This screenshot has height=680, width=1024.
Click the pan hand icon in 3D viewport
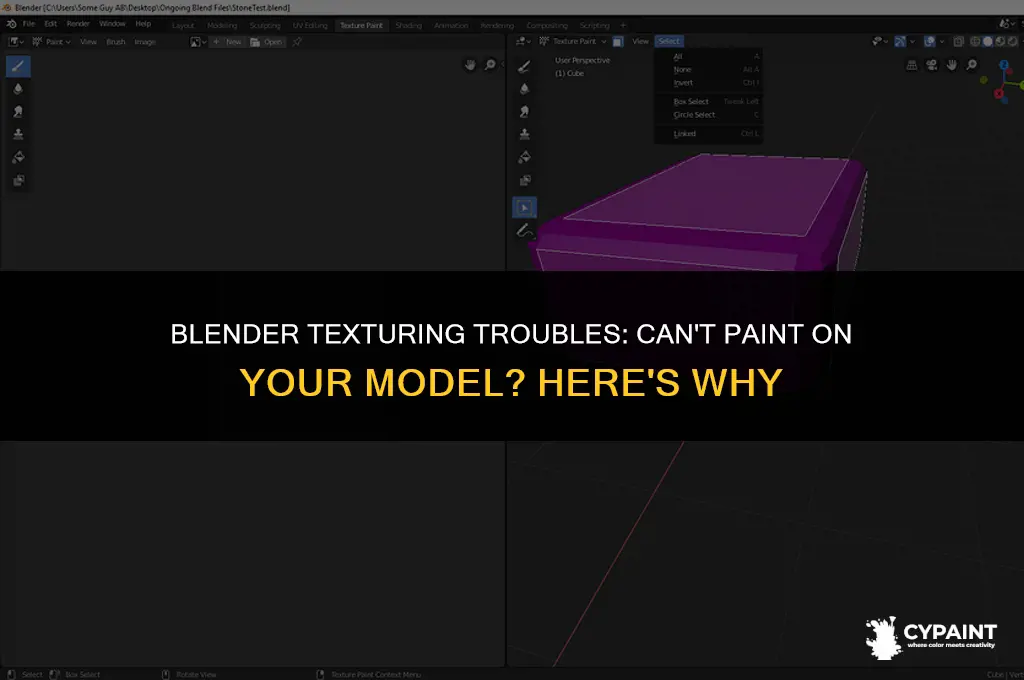point(952,65)
